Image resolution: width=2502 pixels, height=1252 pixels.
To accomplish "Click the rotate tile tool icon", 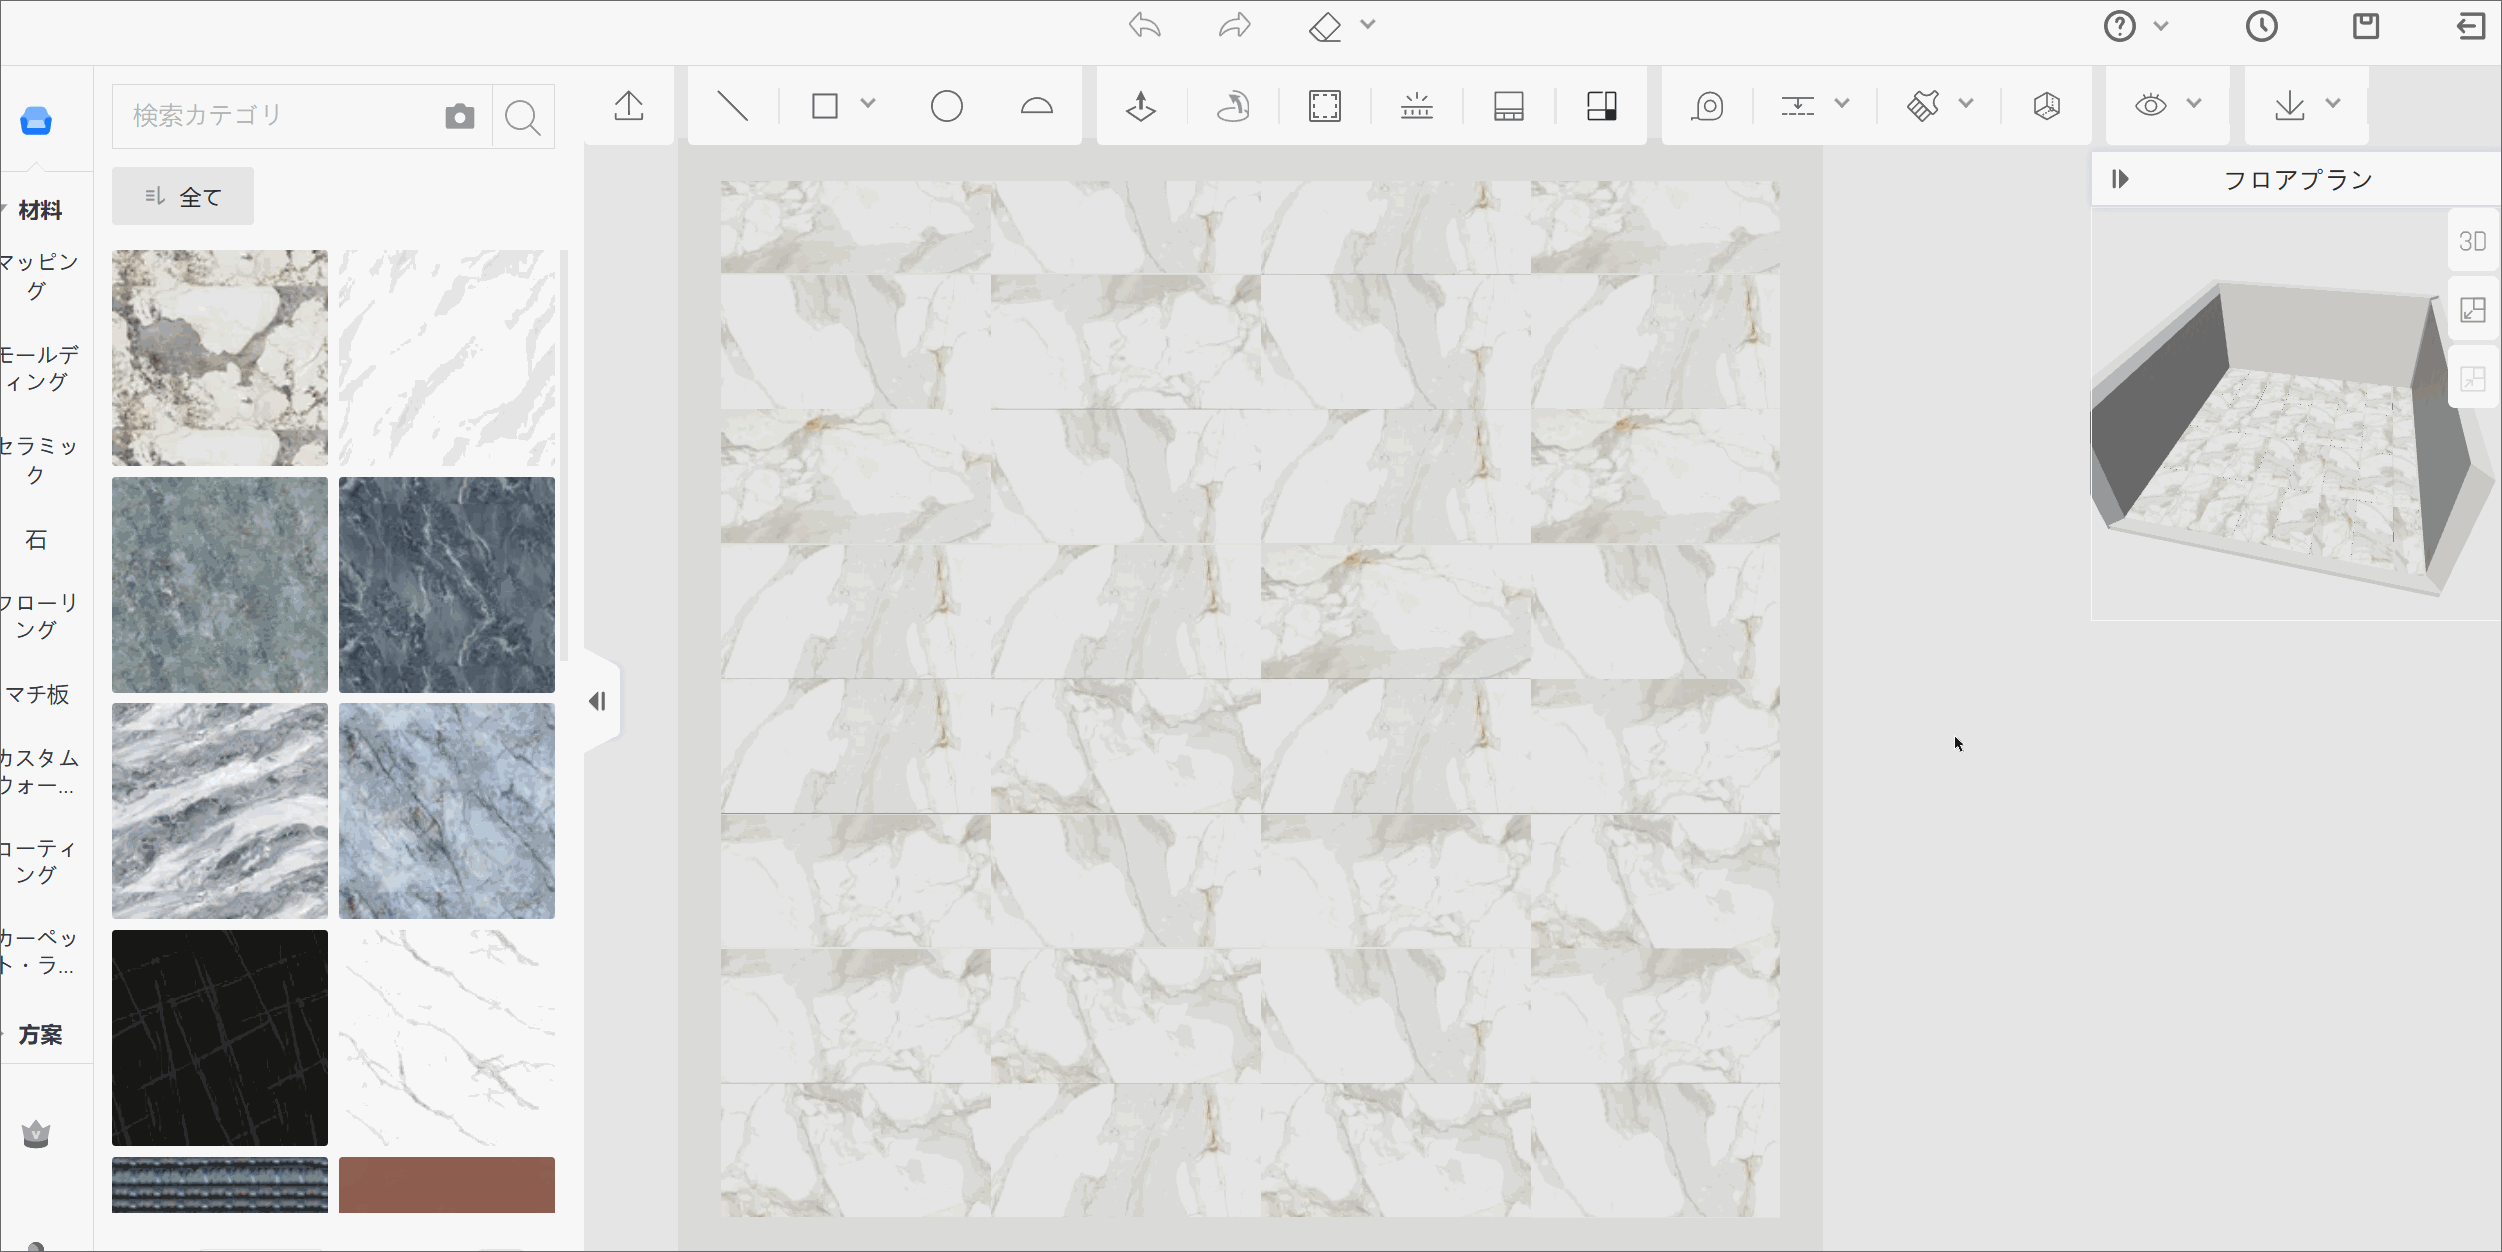I will coord(1233,106).
